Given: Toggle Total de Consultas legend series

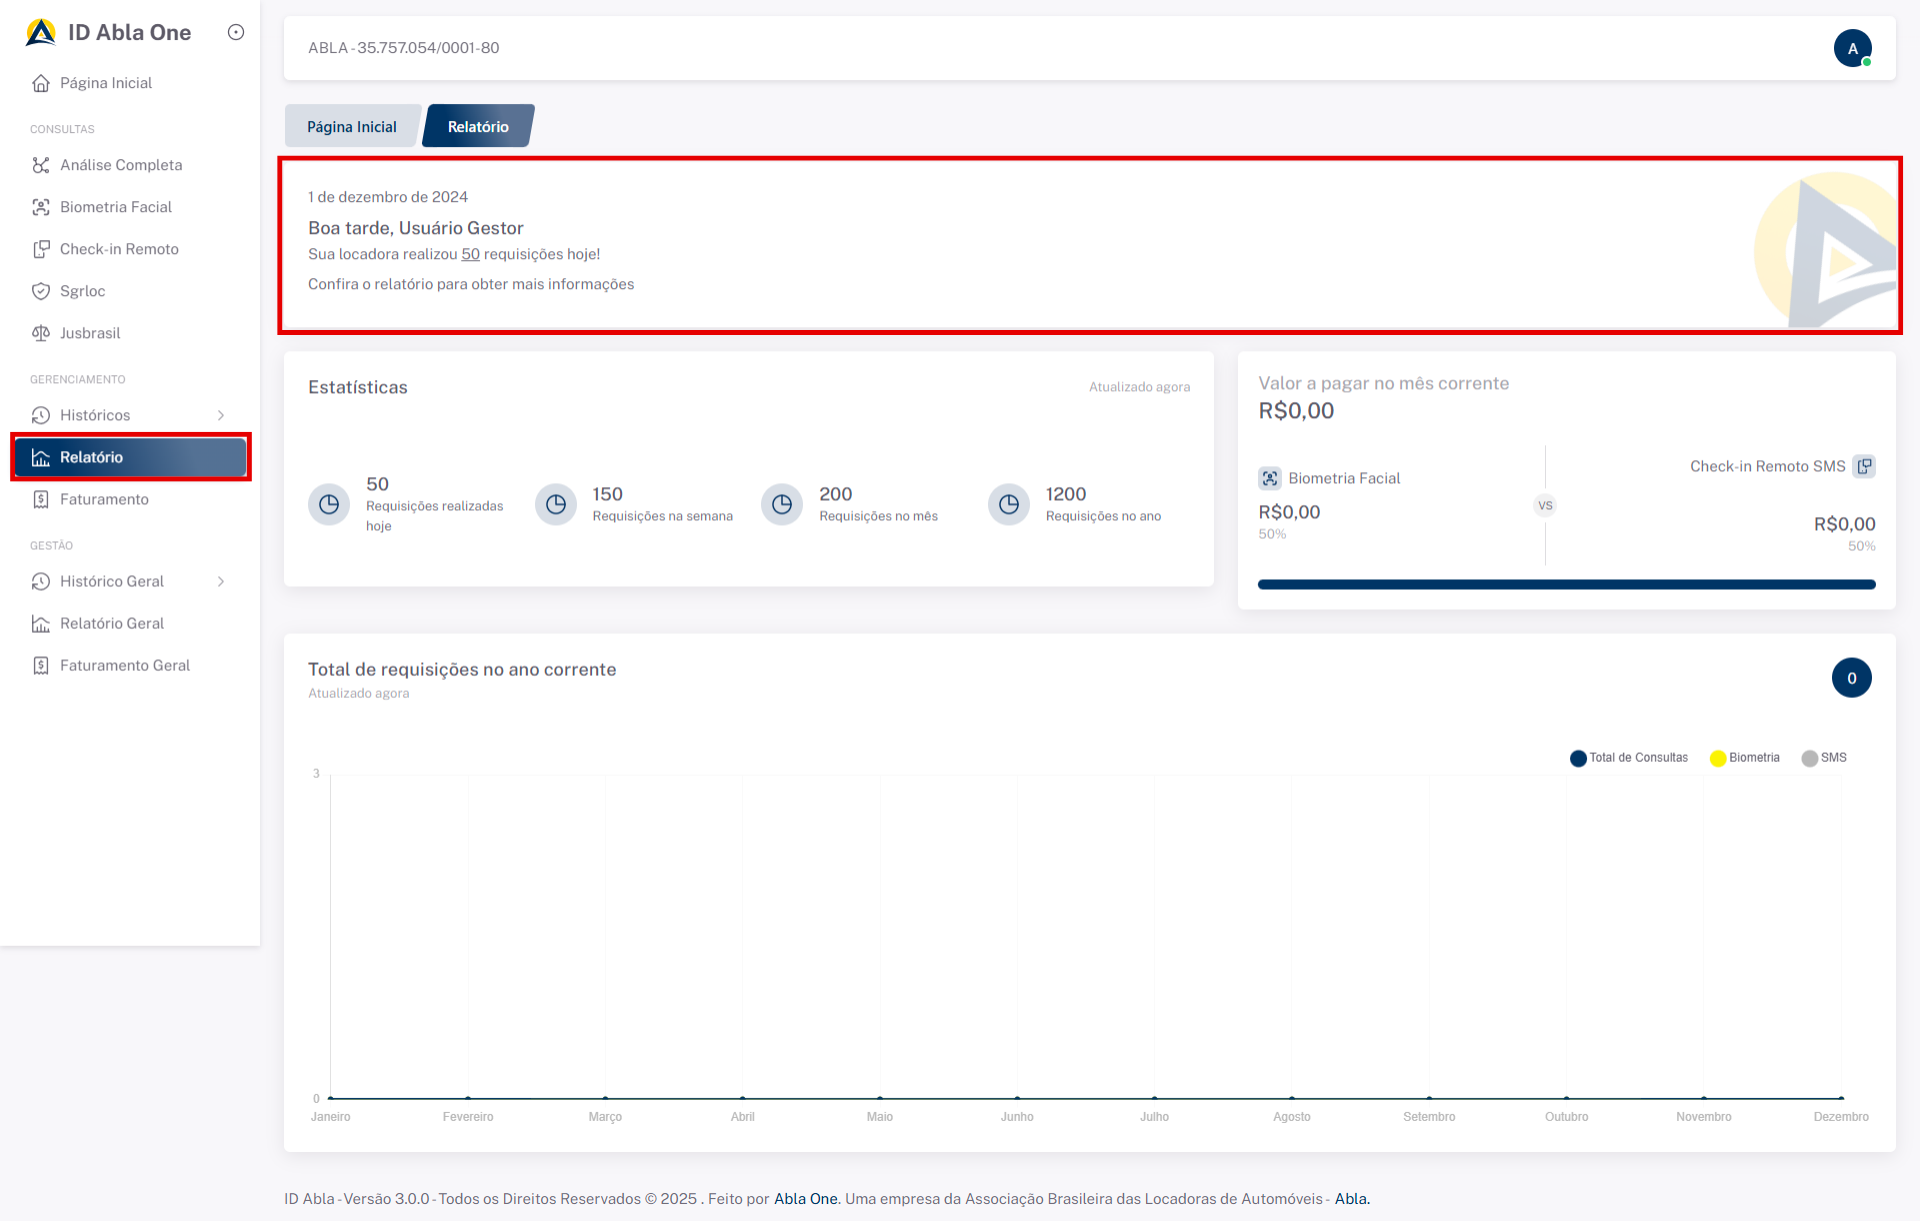Looking at the screenshot, I should pyautogui.click(x=1629, y=758).
